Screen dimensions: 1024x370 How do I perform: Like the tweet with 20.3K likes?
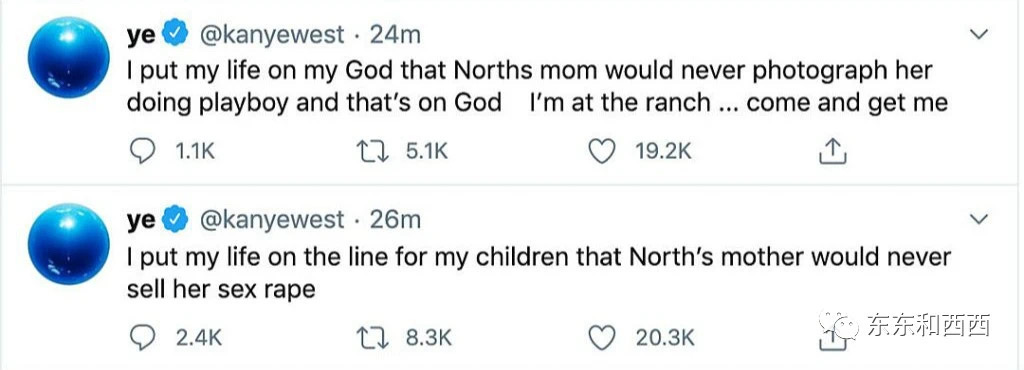point(601,337)
